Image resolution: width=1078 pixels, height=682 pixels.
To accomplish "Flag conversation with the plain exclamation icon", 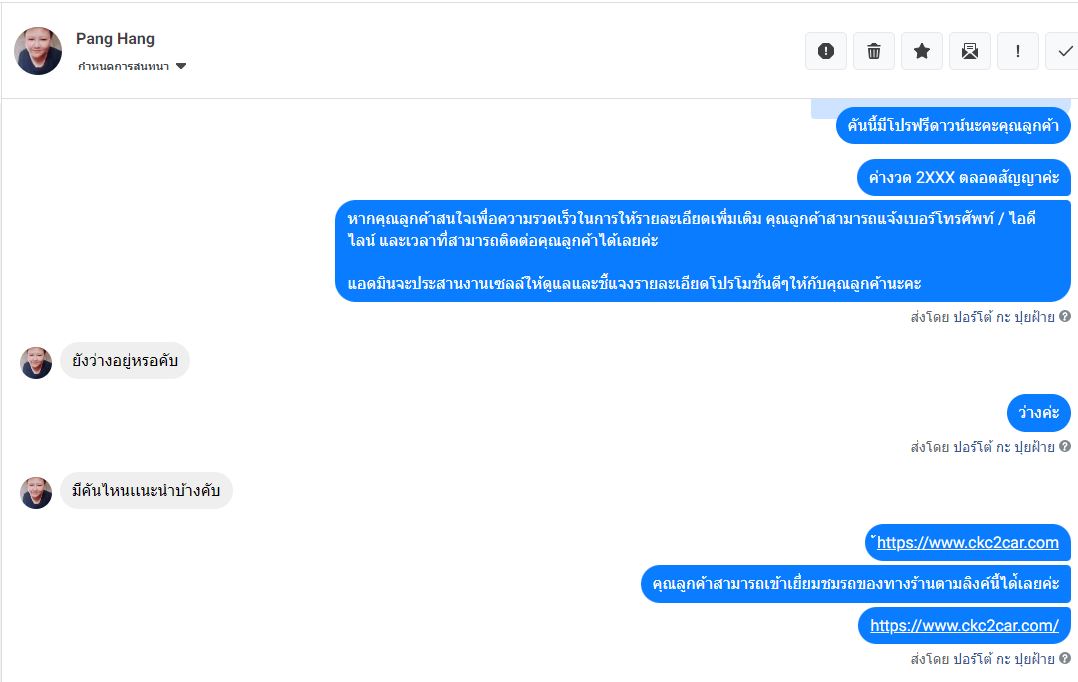I will [1018, 51].
